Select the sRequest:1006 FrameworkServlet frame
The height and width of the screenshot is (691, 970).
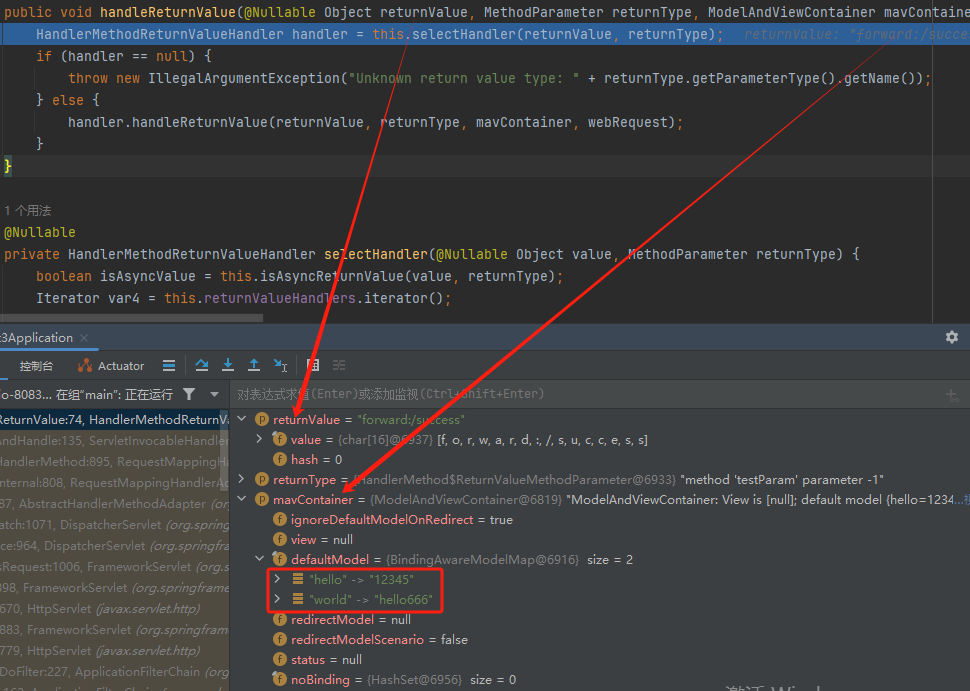[114, 567]
